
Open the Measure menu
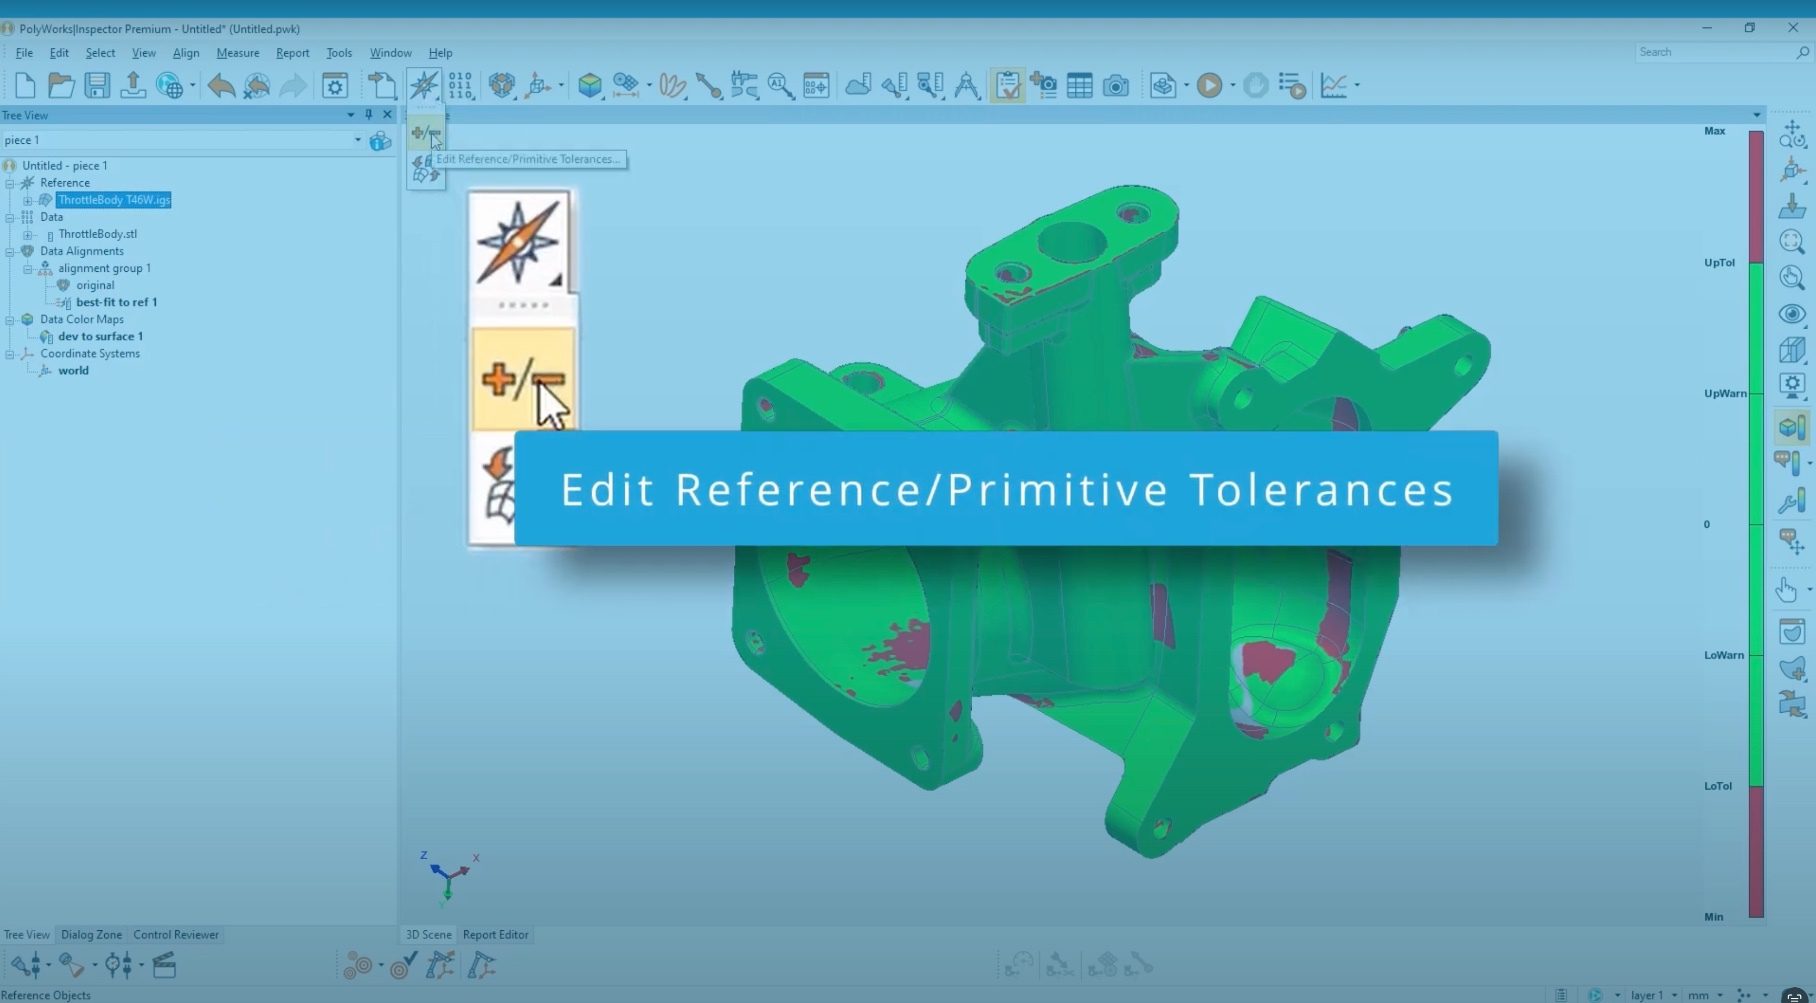pyautogui.click(x=237, y=52)
